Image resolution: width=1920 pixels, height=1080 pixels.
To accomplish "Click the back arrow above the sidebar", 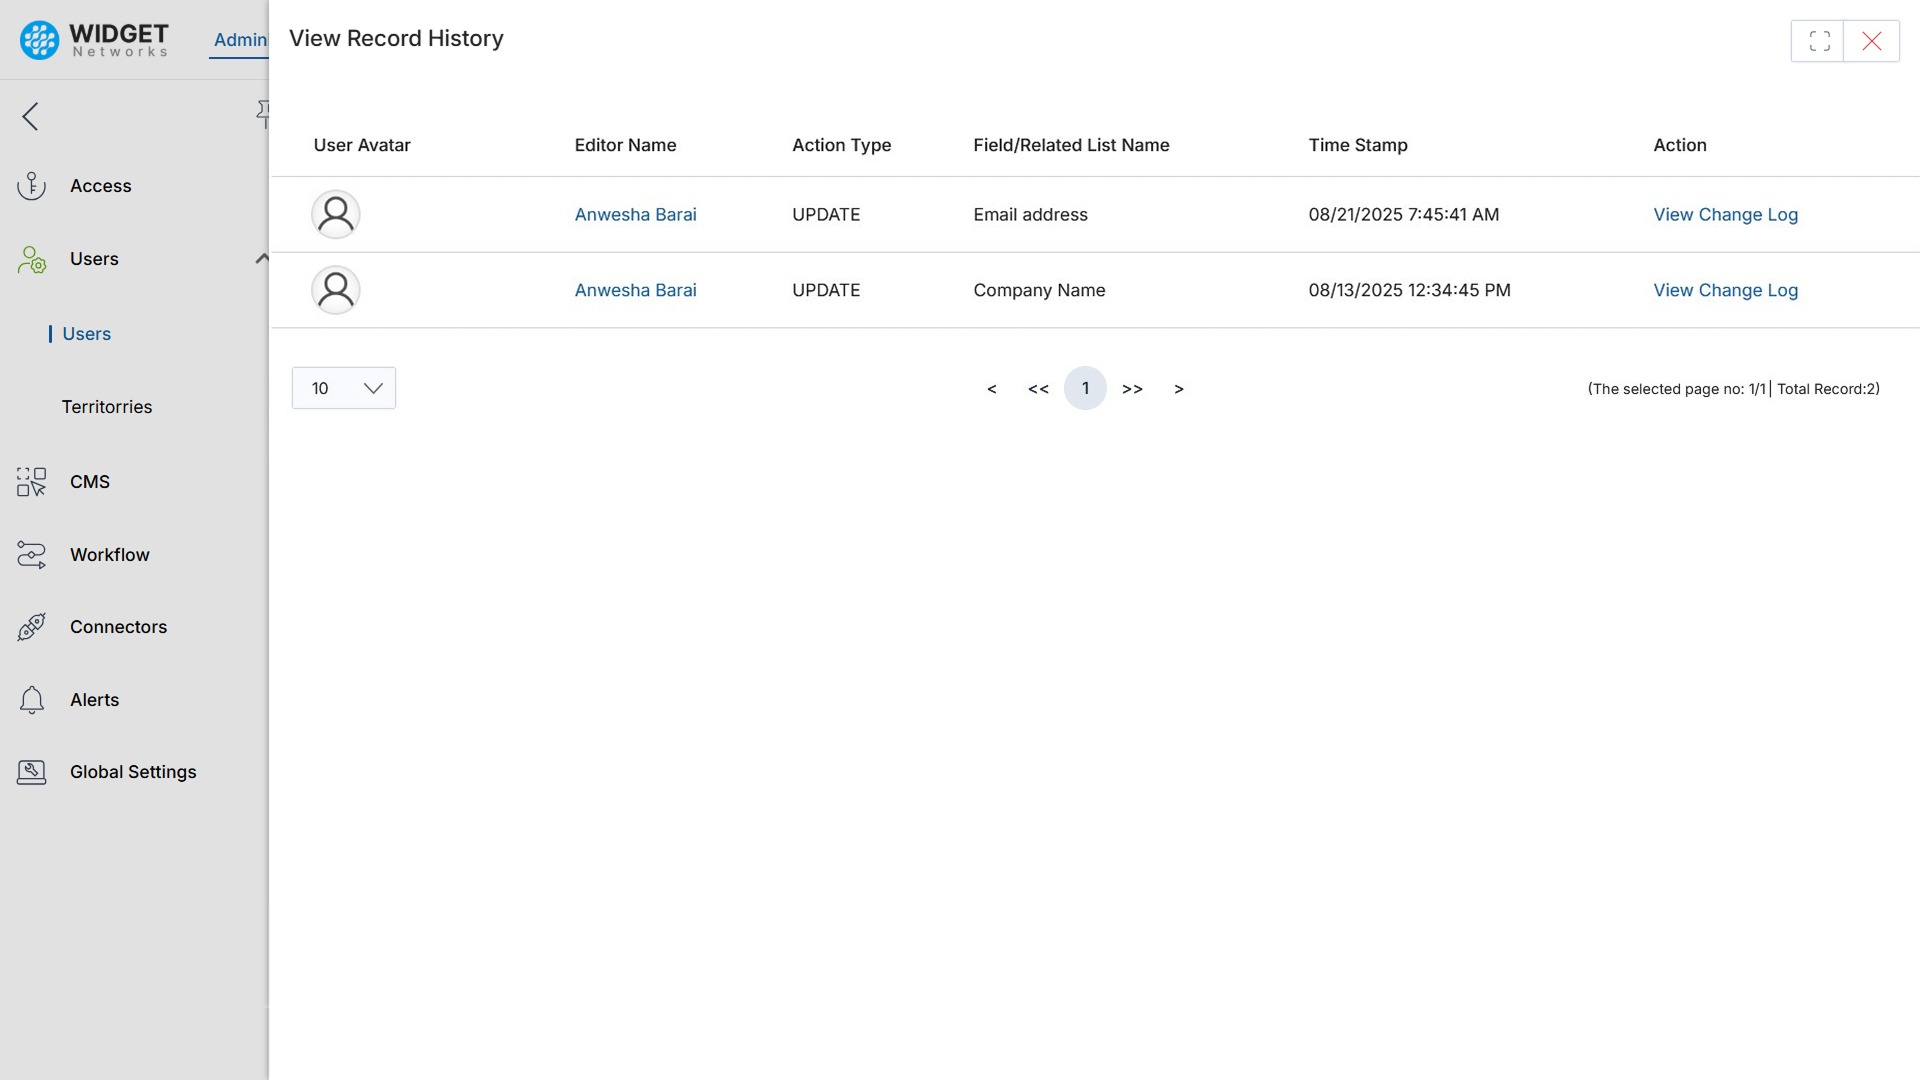I will pyautogui.click(x=30, y=116).
